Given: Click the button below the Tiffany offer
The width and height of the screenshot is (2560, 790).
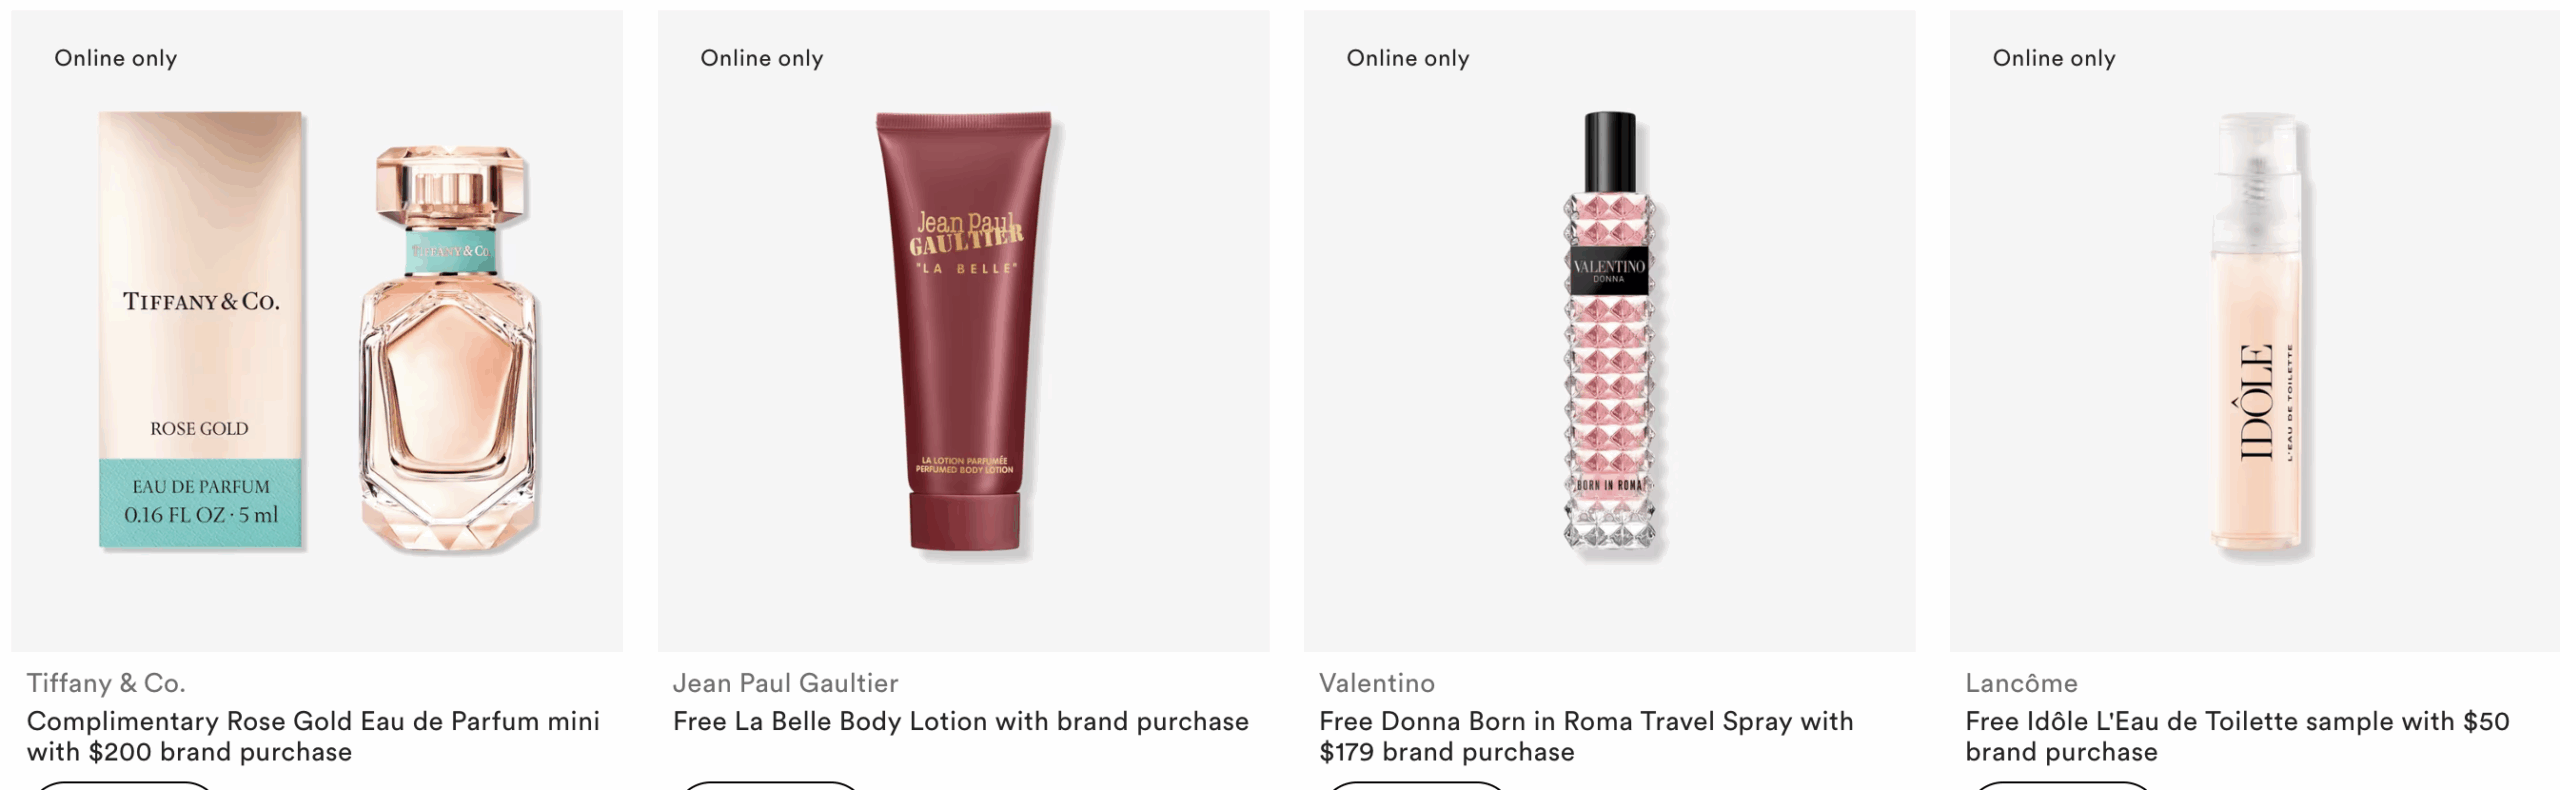Looking at the screenshot, I should tap(125, 785).
